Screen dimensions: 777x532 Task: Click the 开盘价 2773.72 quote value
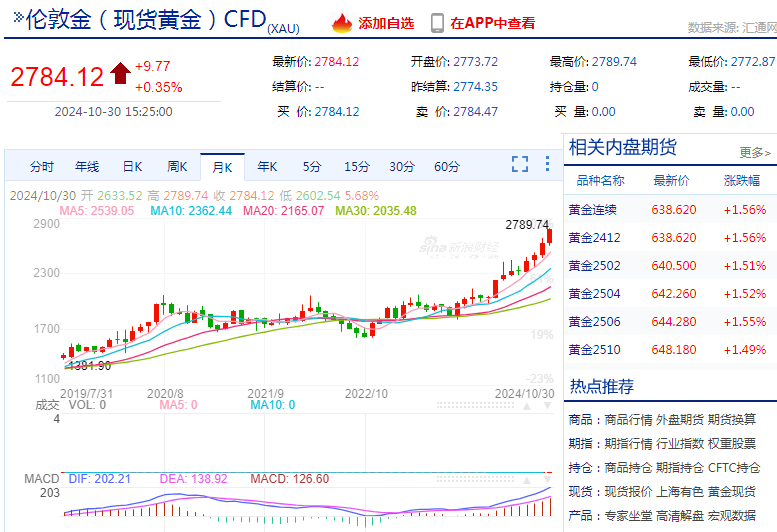coord(476,62)
